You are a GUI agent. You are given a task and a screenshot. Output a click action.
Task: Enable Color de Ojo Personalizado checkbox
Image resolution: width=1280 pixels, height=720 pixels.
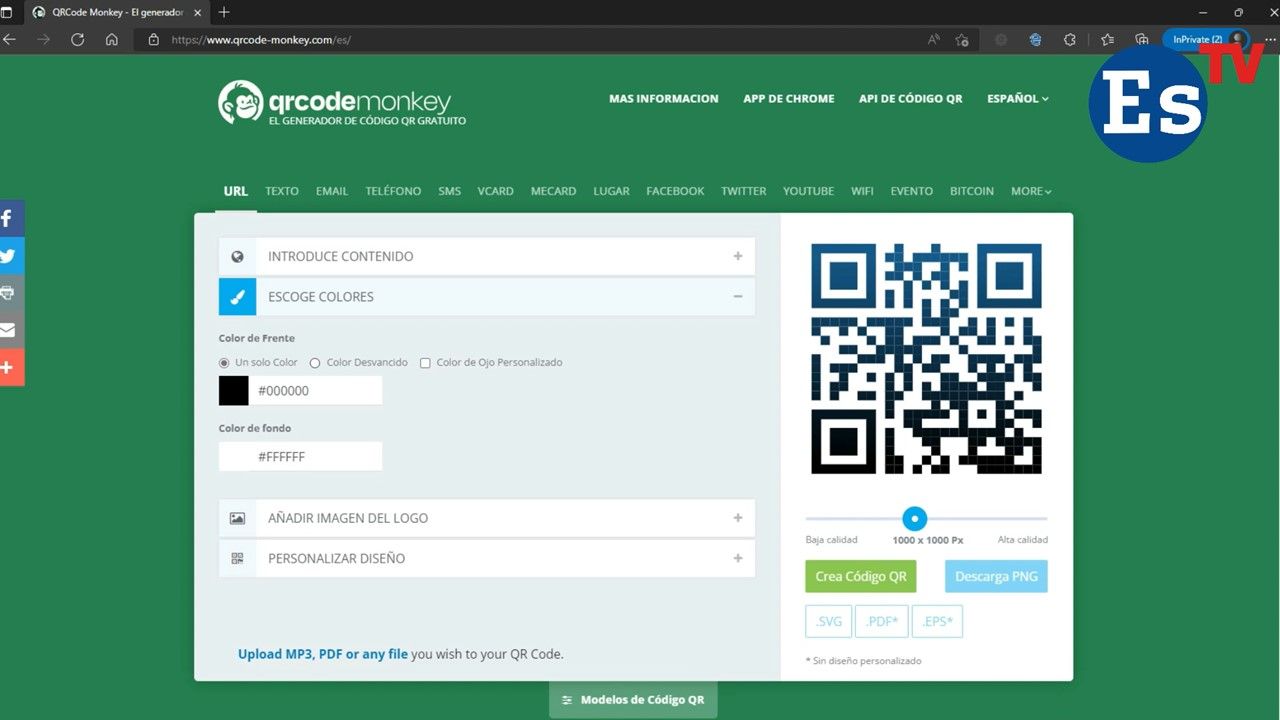click(425, 363)
